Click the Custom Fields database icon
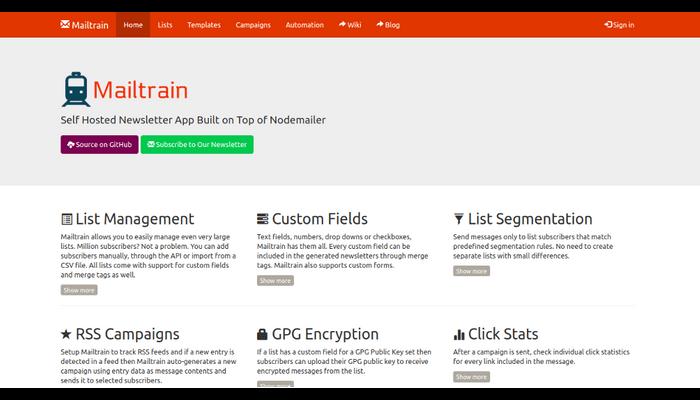The image size is (700, 400). coord(262,219)
